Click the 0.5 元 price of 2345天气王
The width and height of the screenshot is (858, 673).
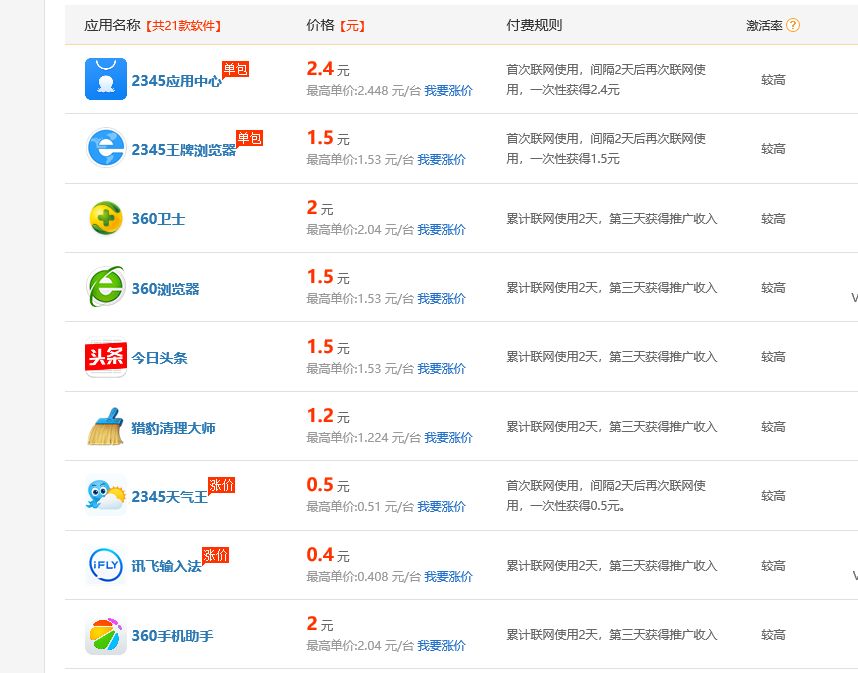[328, 485]
